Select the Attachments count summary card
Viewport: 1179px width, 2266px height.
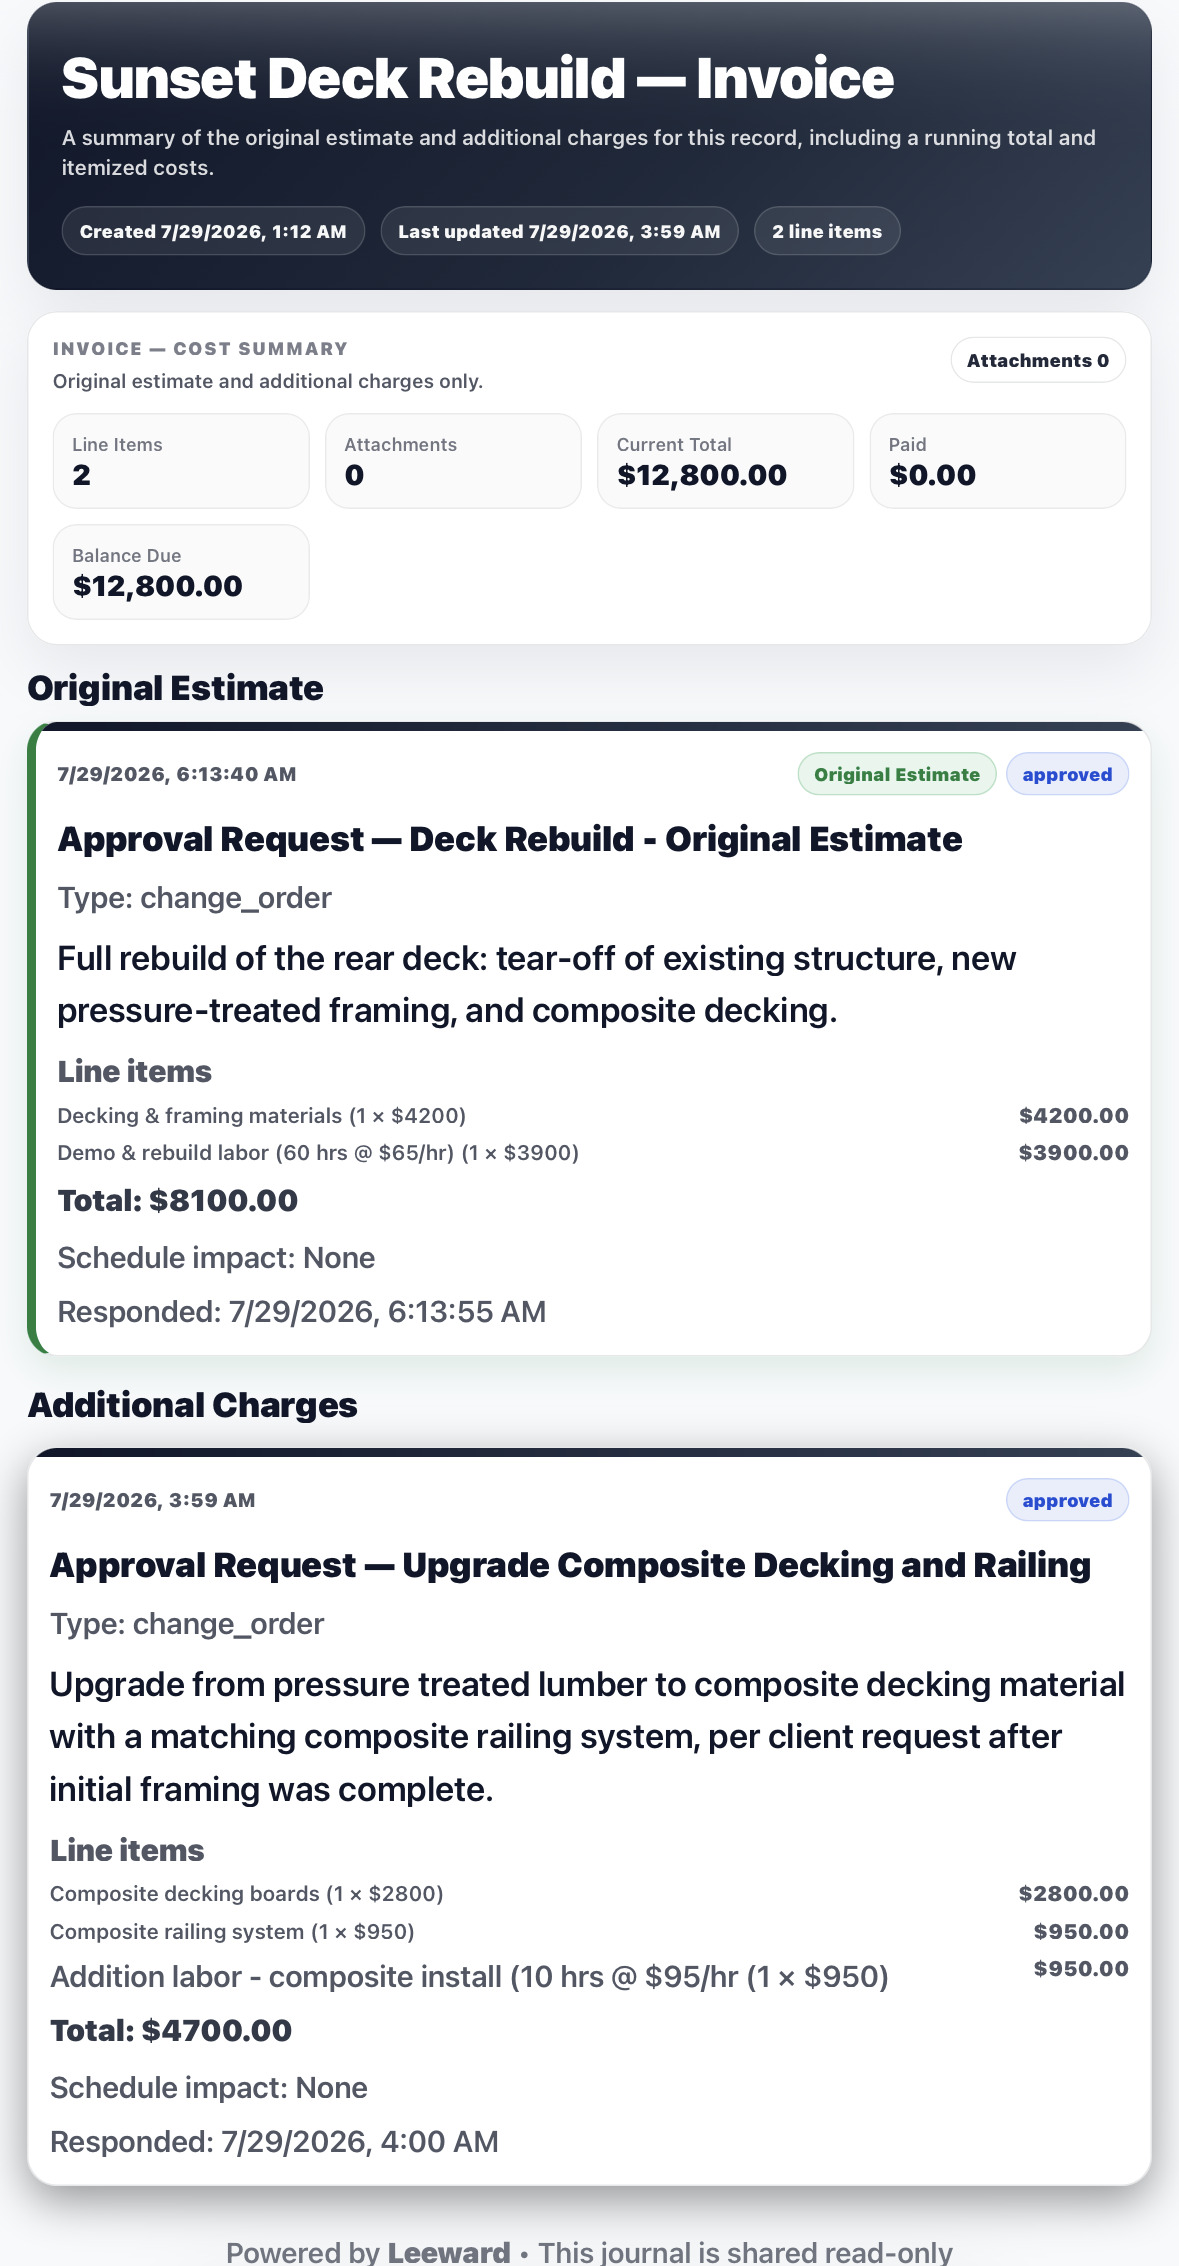[x=453, y=461]
